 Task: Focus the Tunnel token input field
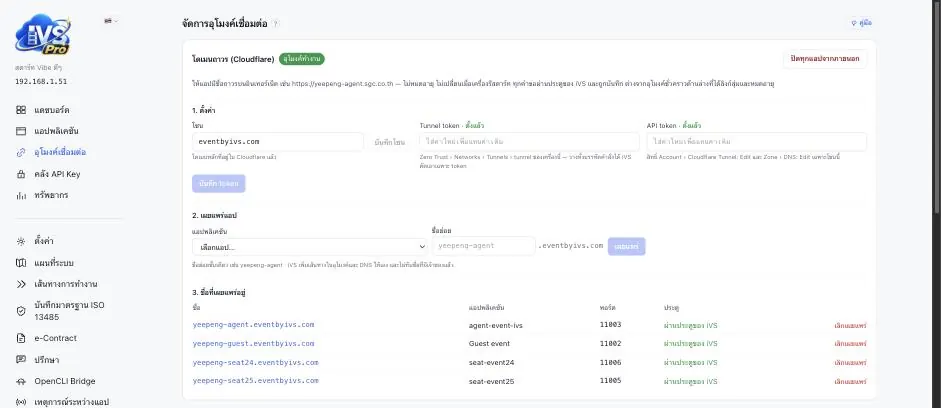529,142
